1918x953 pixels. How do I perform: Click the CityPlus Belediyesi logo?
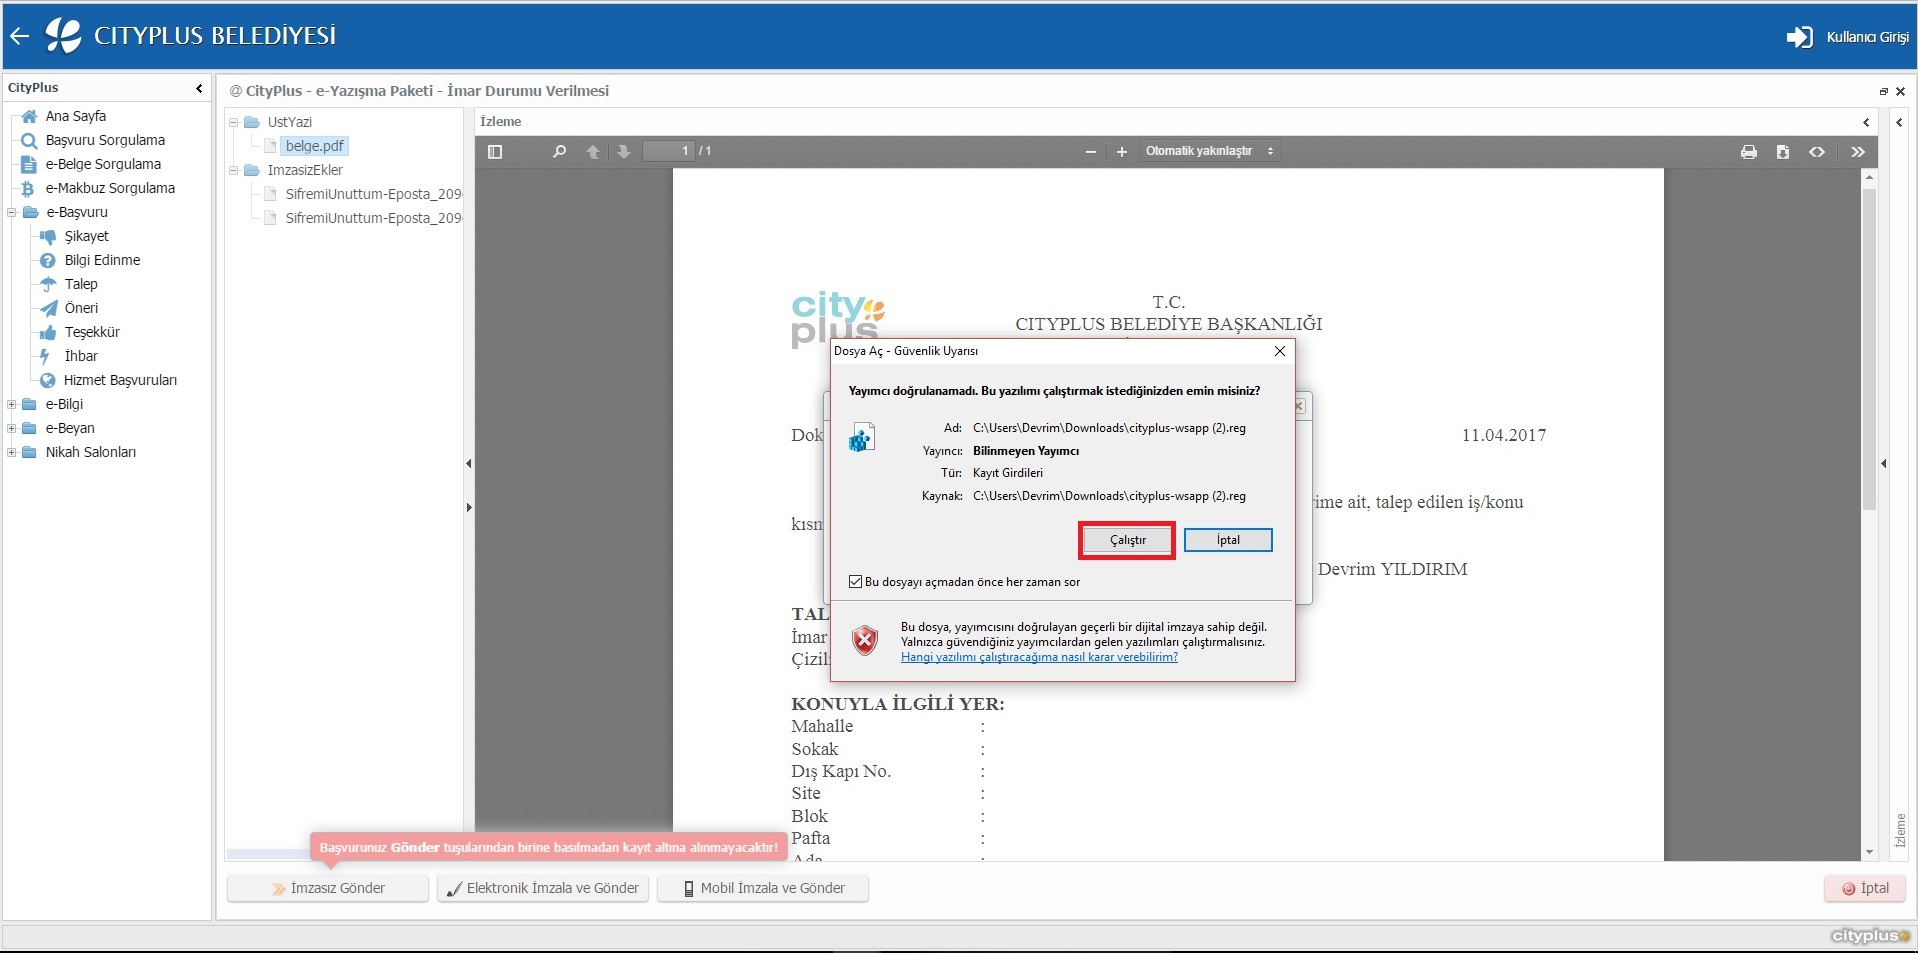[63, 36]
